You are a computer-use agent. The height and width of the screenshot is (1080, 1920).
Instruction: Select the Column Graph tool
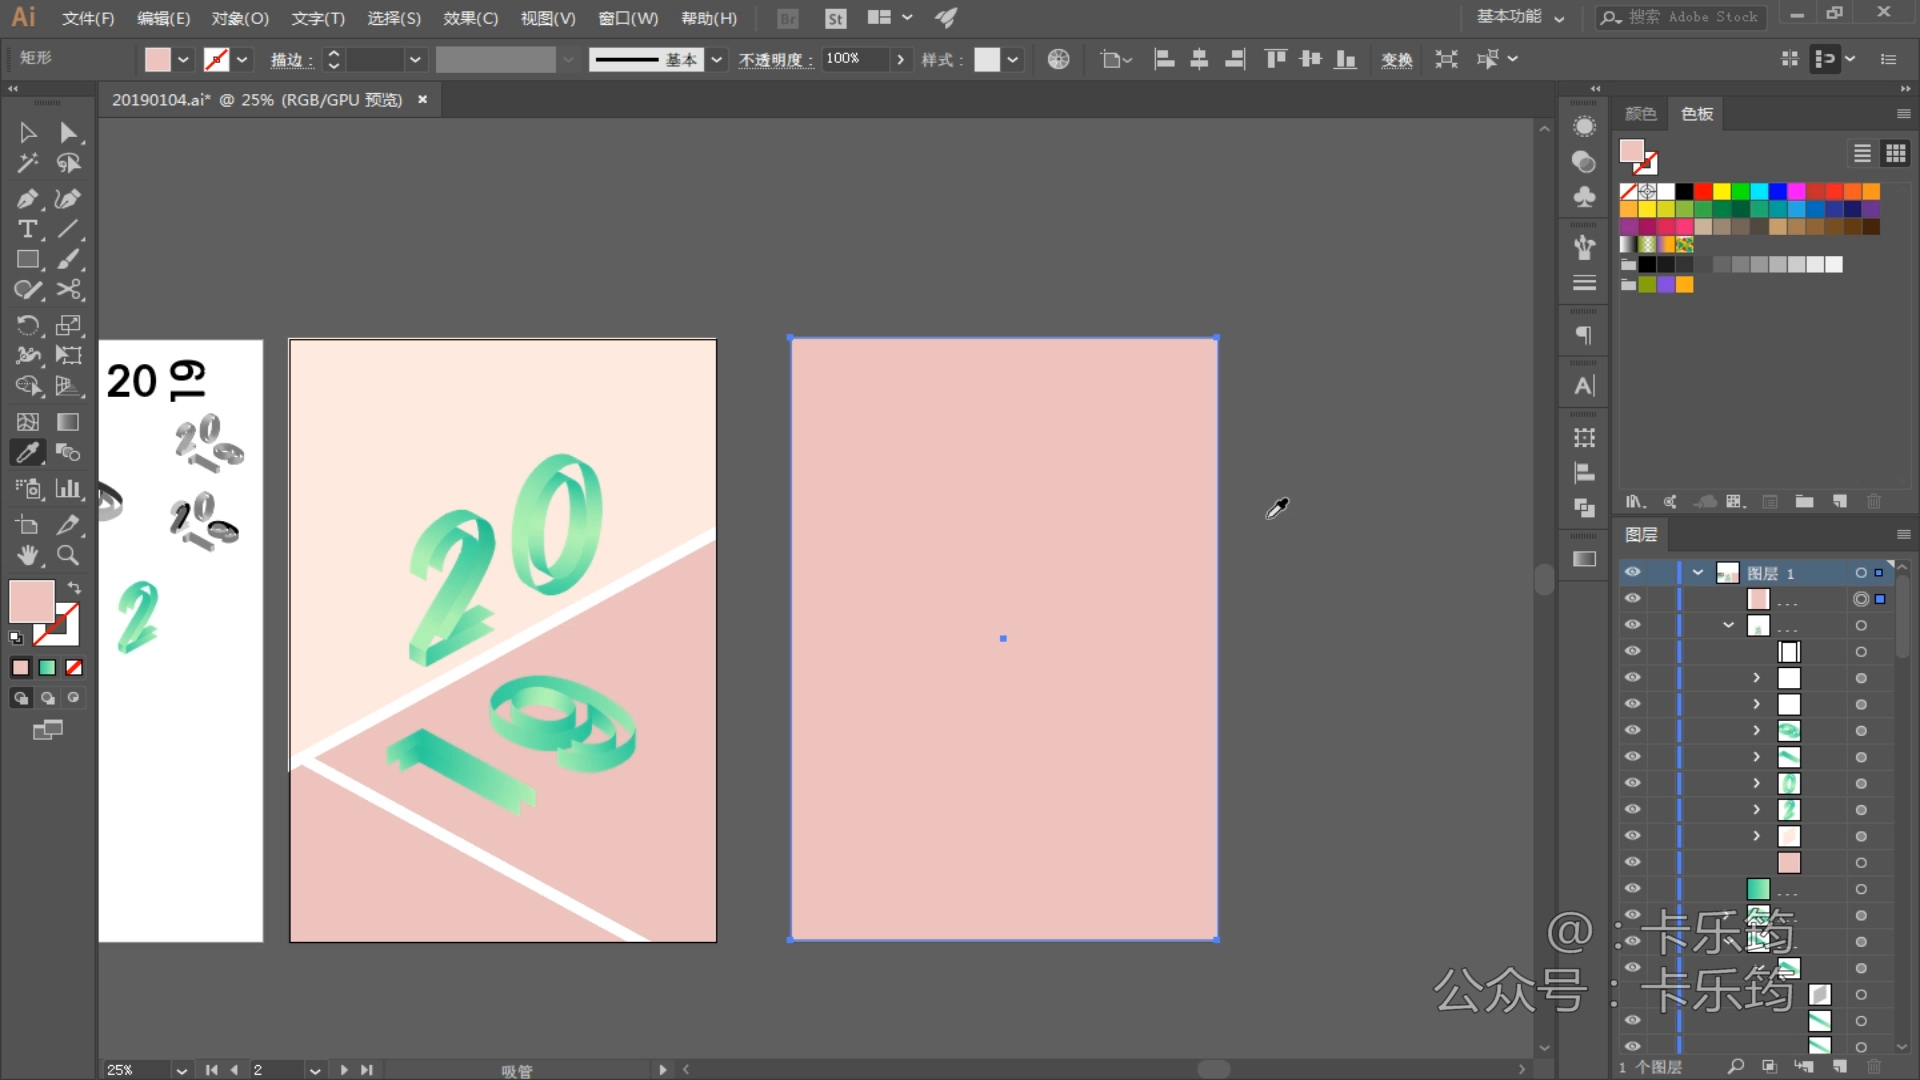pos(68,488)
